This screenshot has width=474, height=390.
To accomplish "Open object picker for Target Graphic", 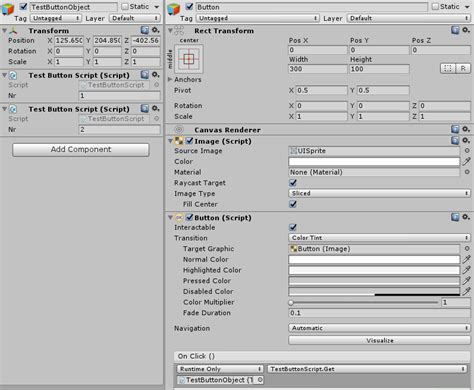I will 467,249.
